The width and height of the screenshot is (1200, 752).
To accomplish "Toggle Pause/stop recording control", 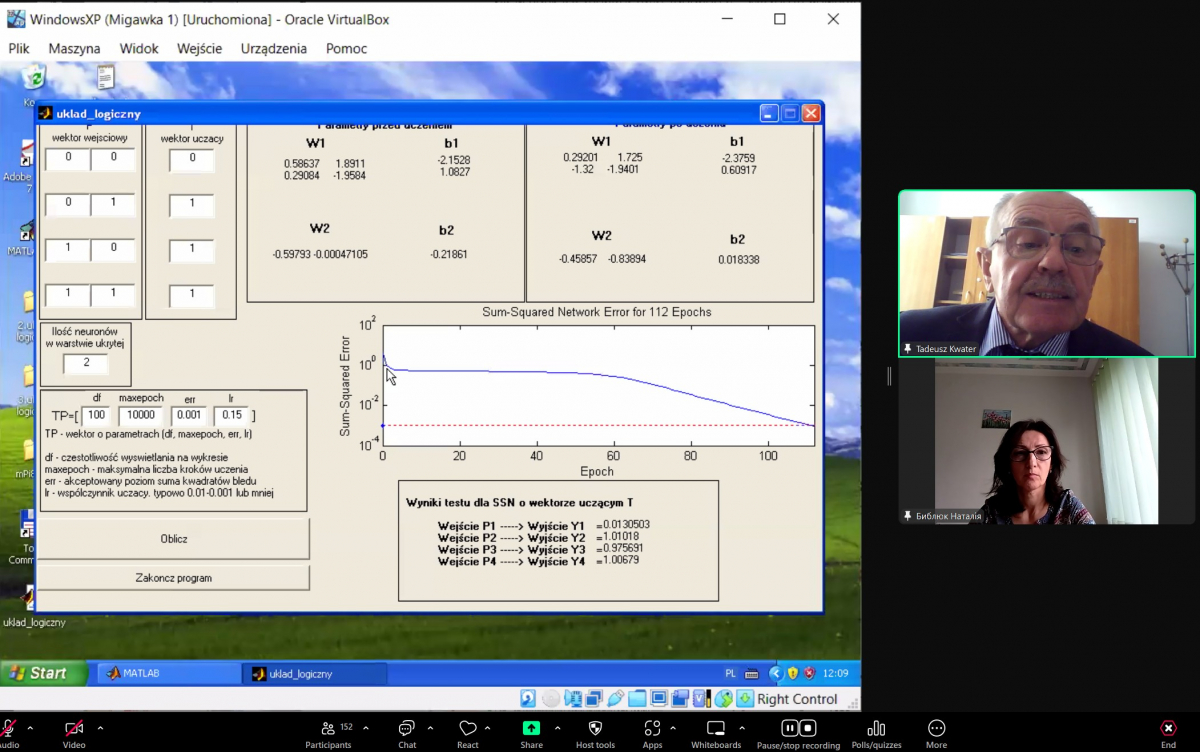I will (798, 728).
